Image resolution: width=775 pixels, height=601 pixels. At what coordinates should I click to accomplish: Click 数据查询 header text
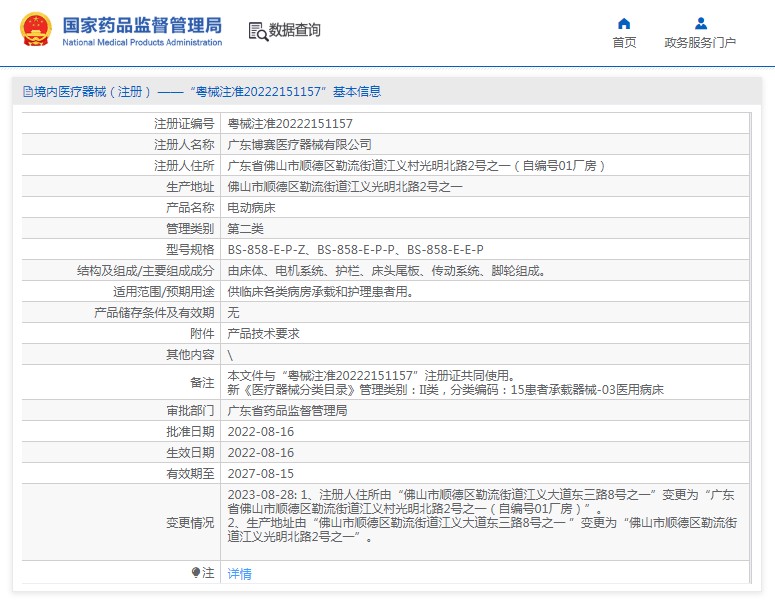coord(295,30)
